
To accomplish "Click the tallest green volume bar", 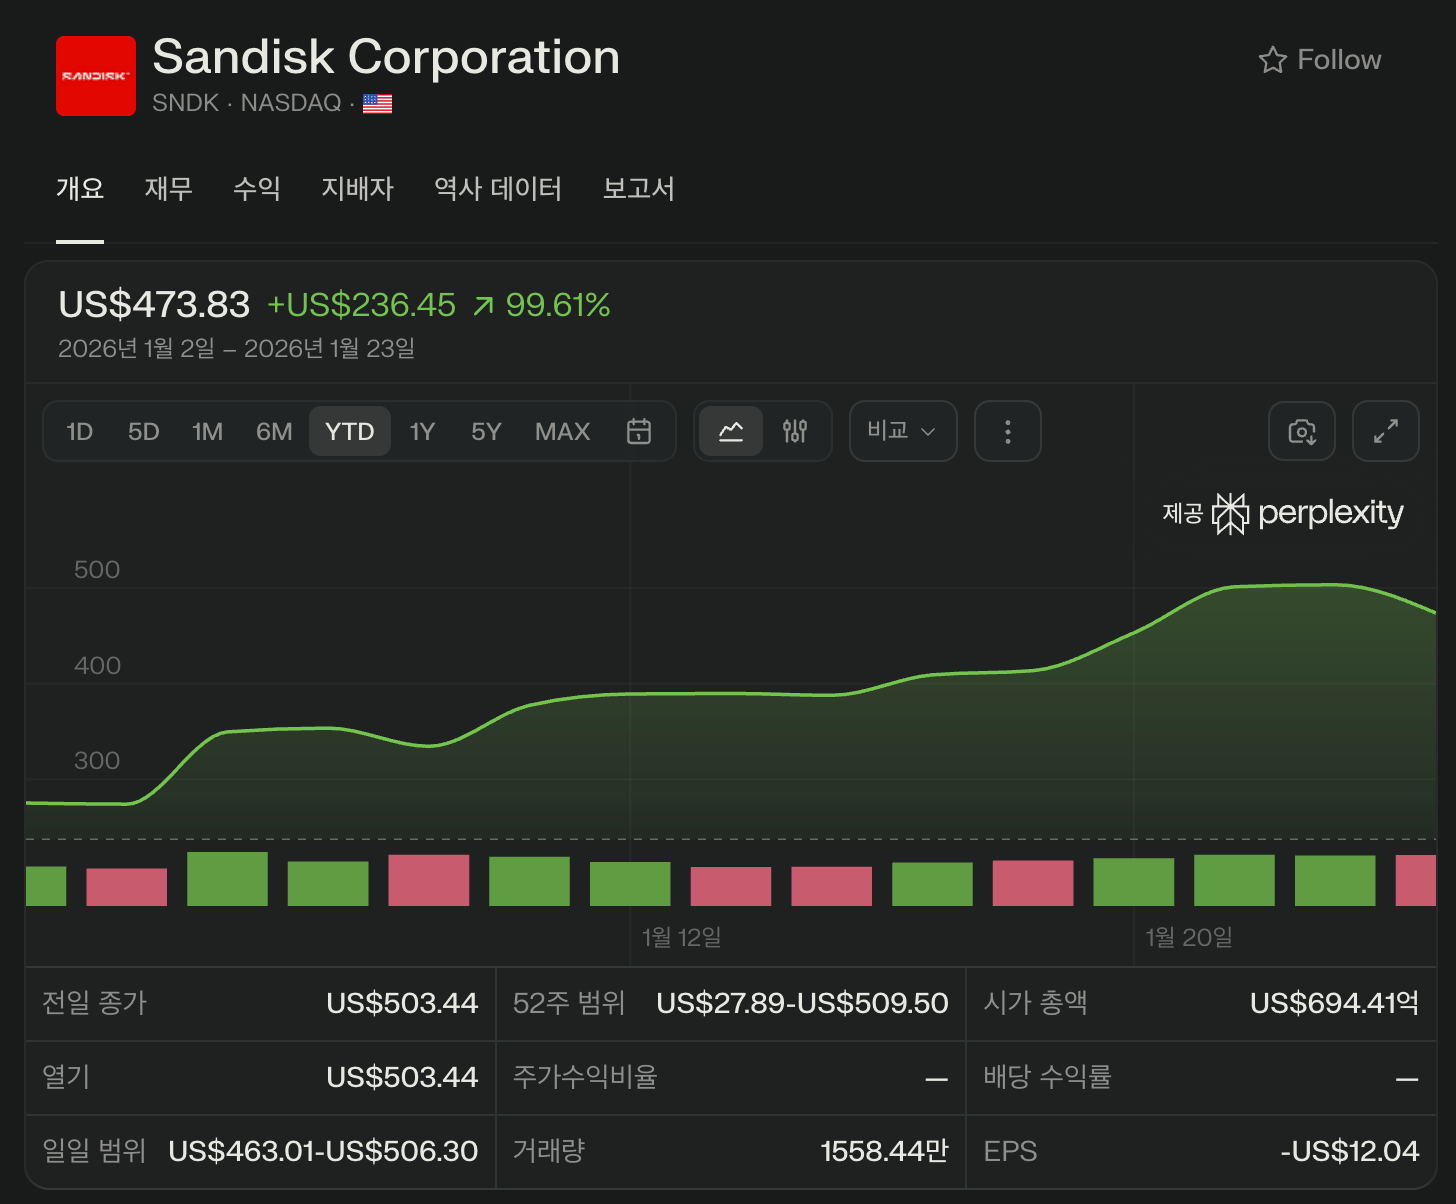I will pyautogui.click(x=227, y=879).
